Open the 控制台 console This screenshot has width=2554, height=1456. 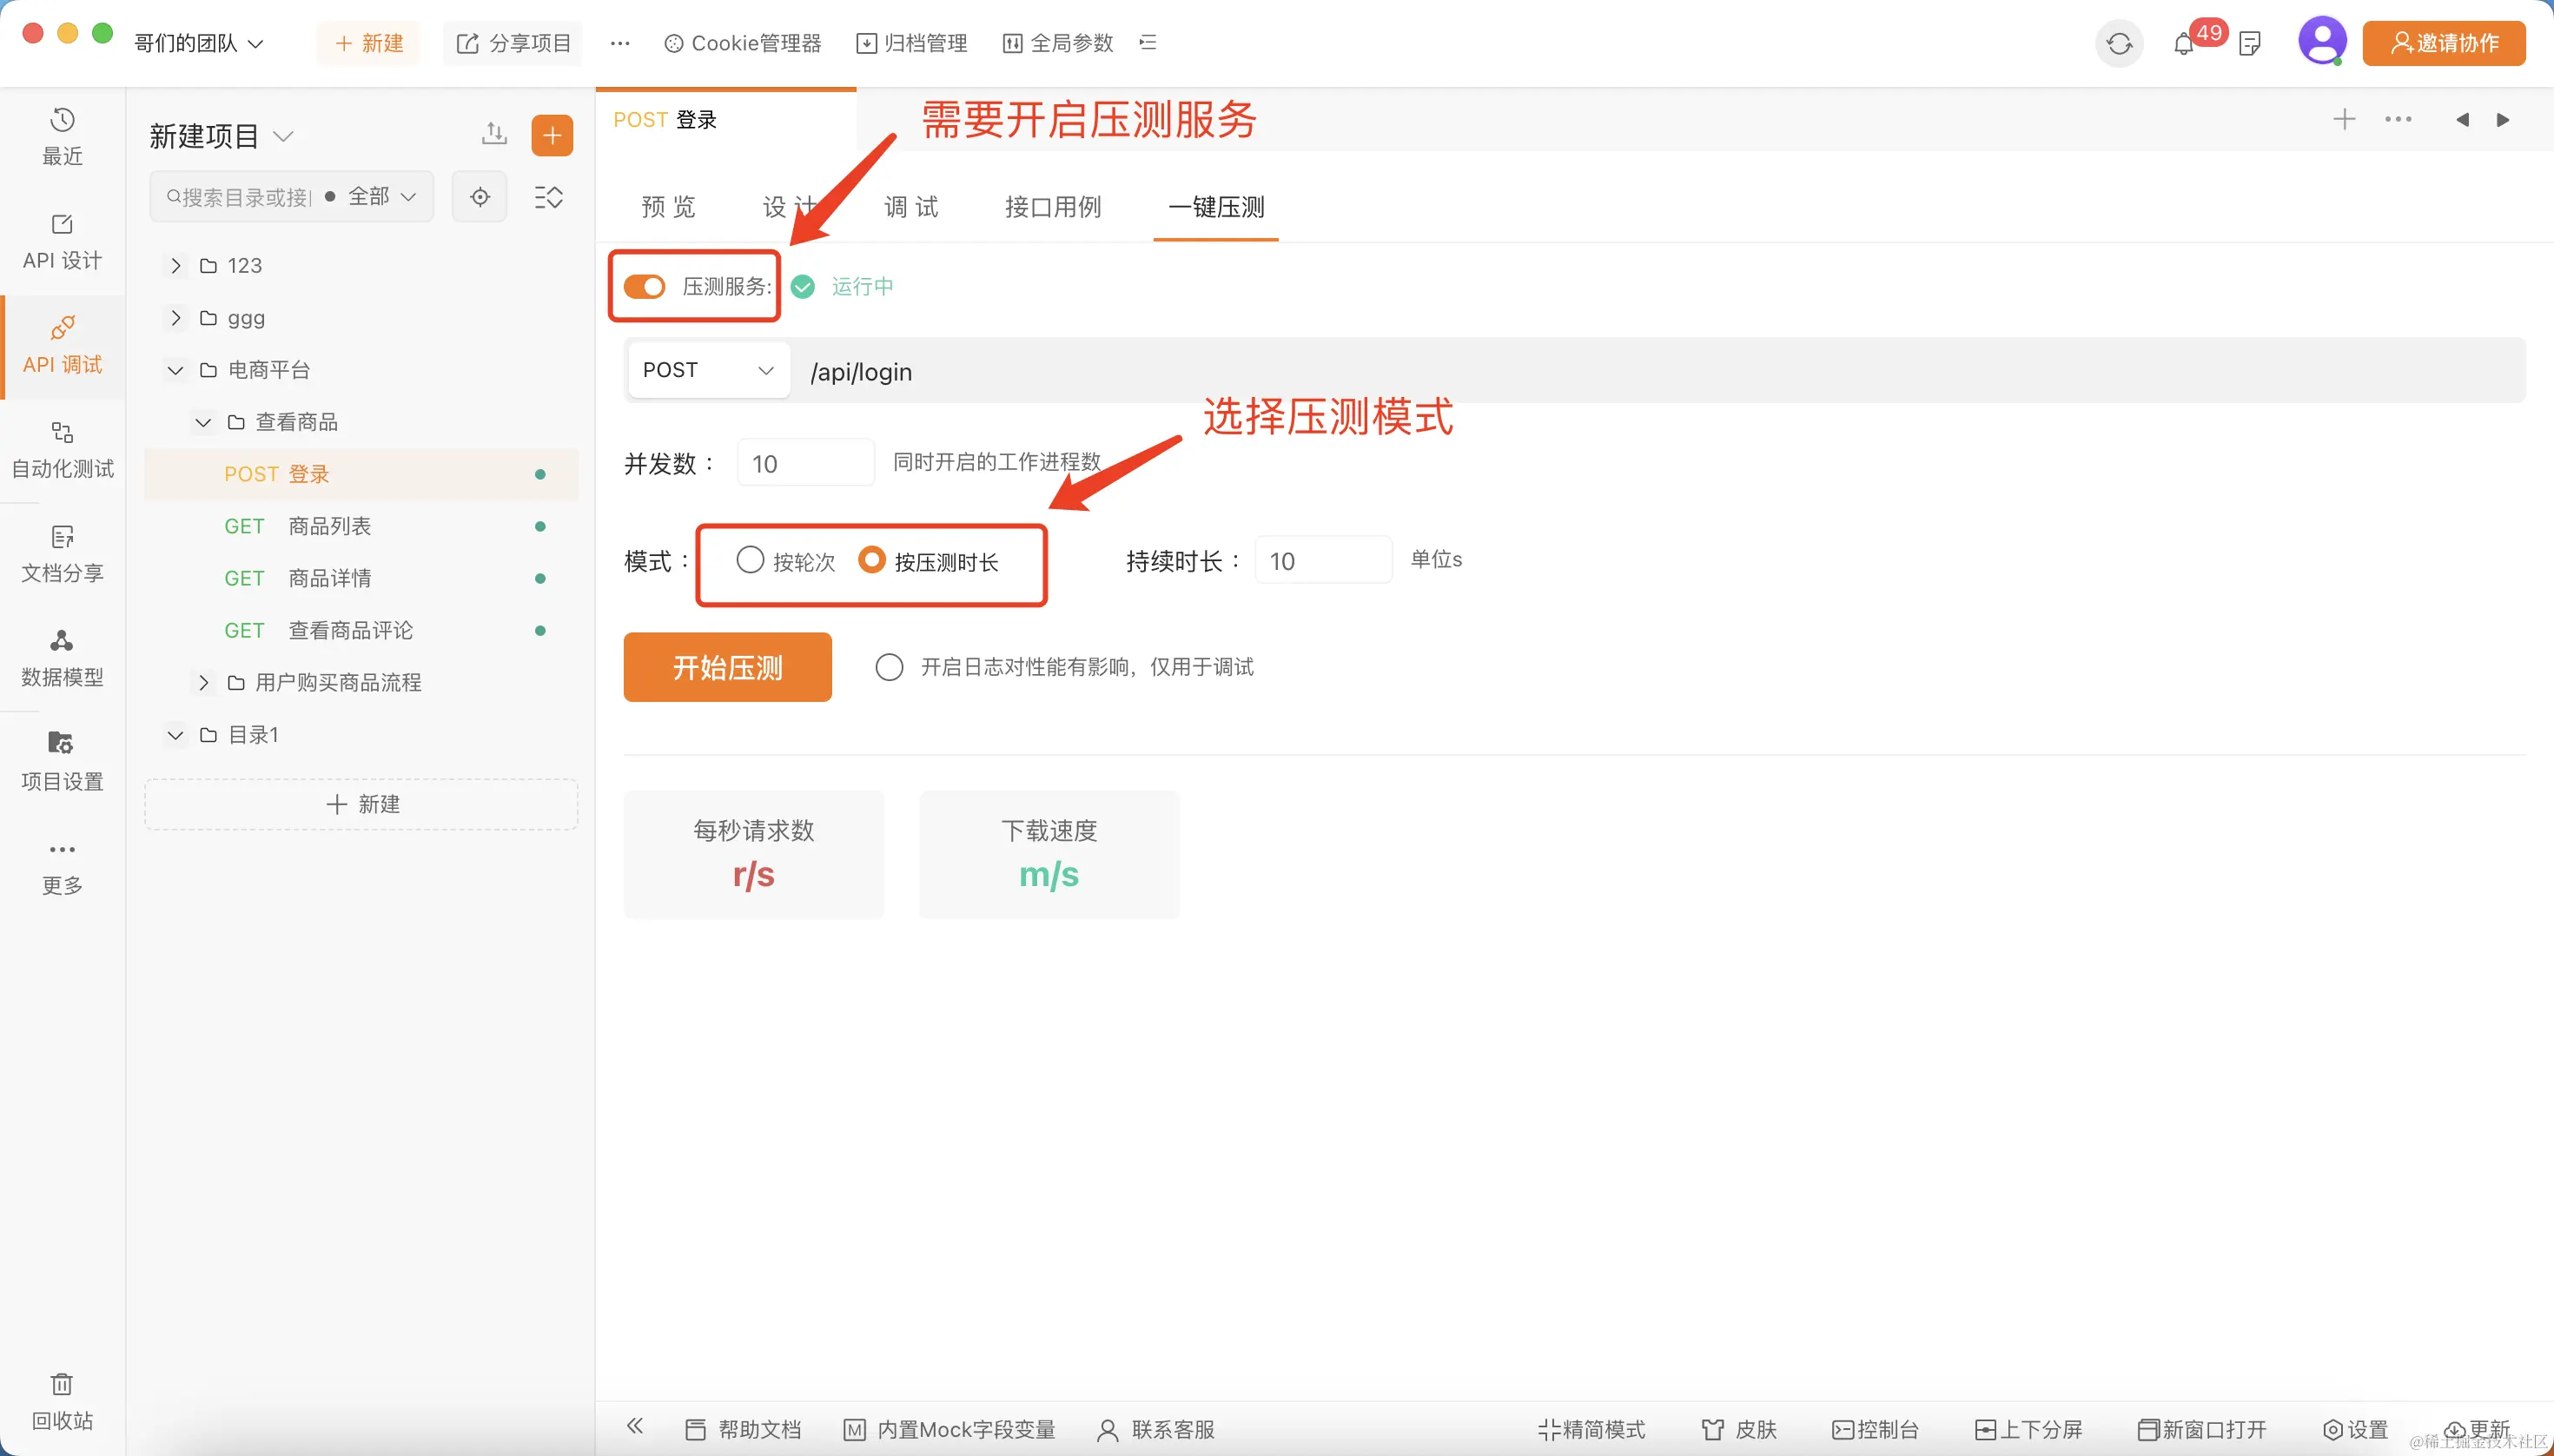1875,1429
